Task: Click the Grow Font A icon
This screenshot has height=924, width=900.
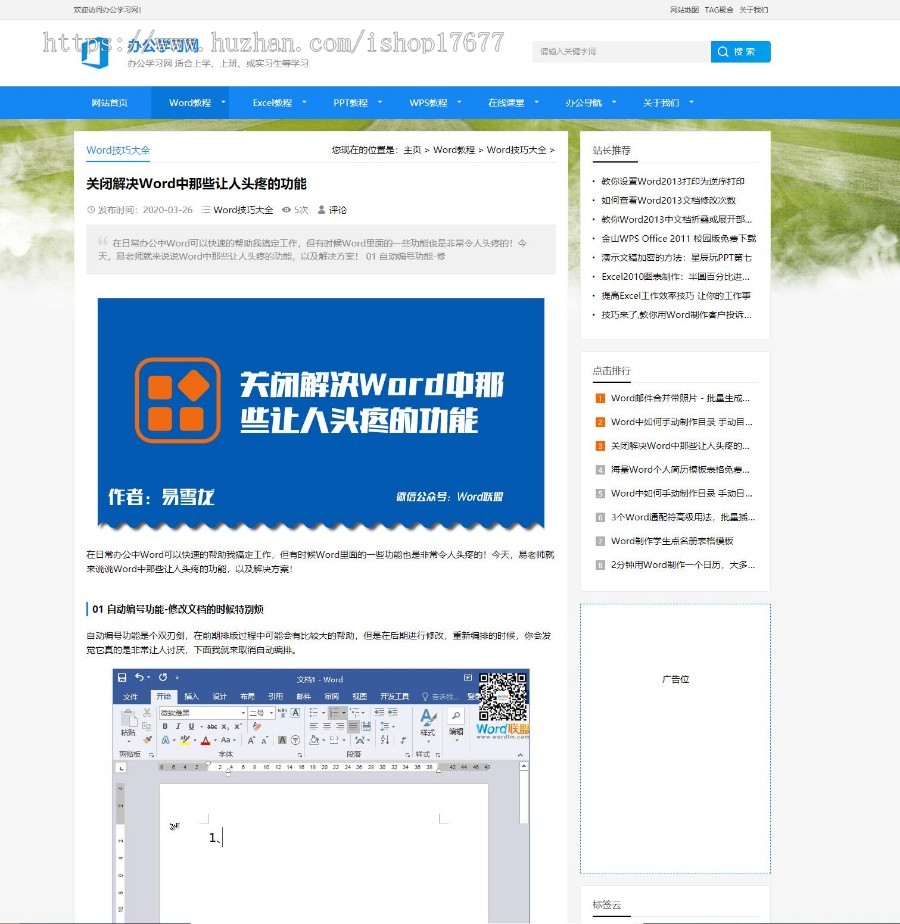Action: point(251,740)
